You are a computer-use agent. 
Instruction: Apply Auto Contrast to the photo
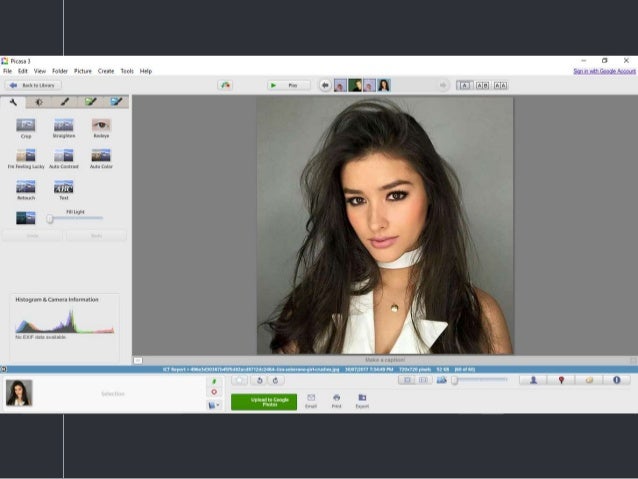click(x=64, y=157)
